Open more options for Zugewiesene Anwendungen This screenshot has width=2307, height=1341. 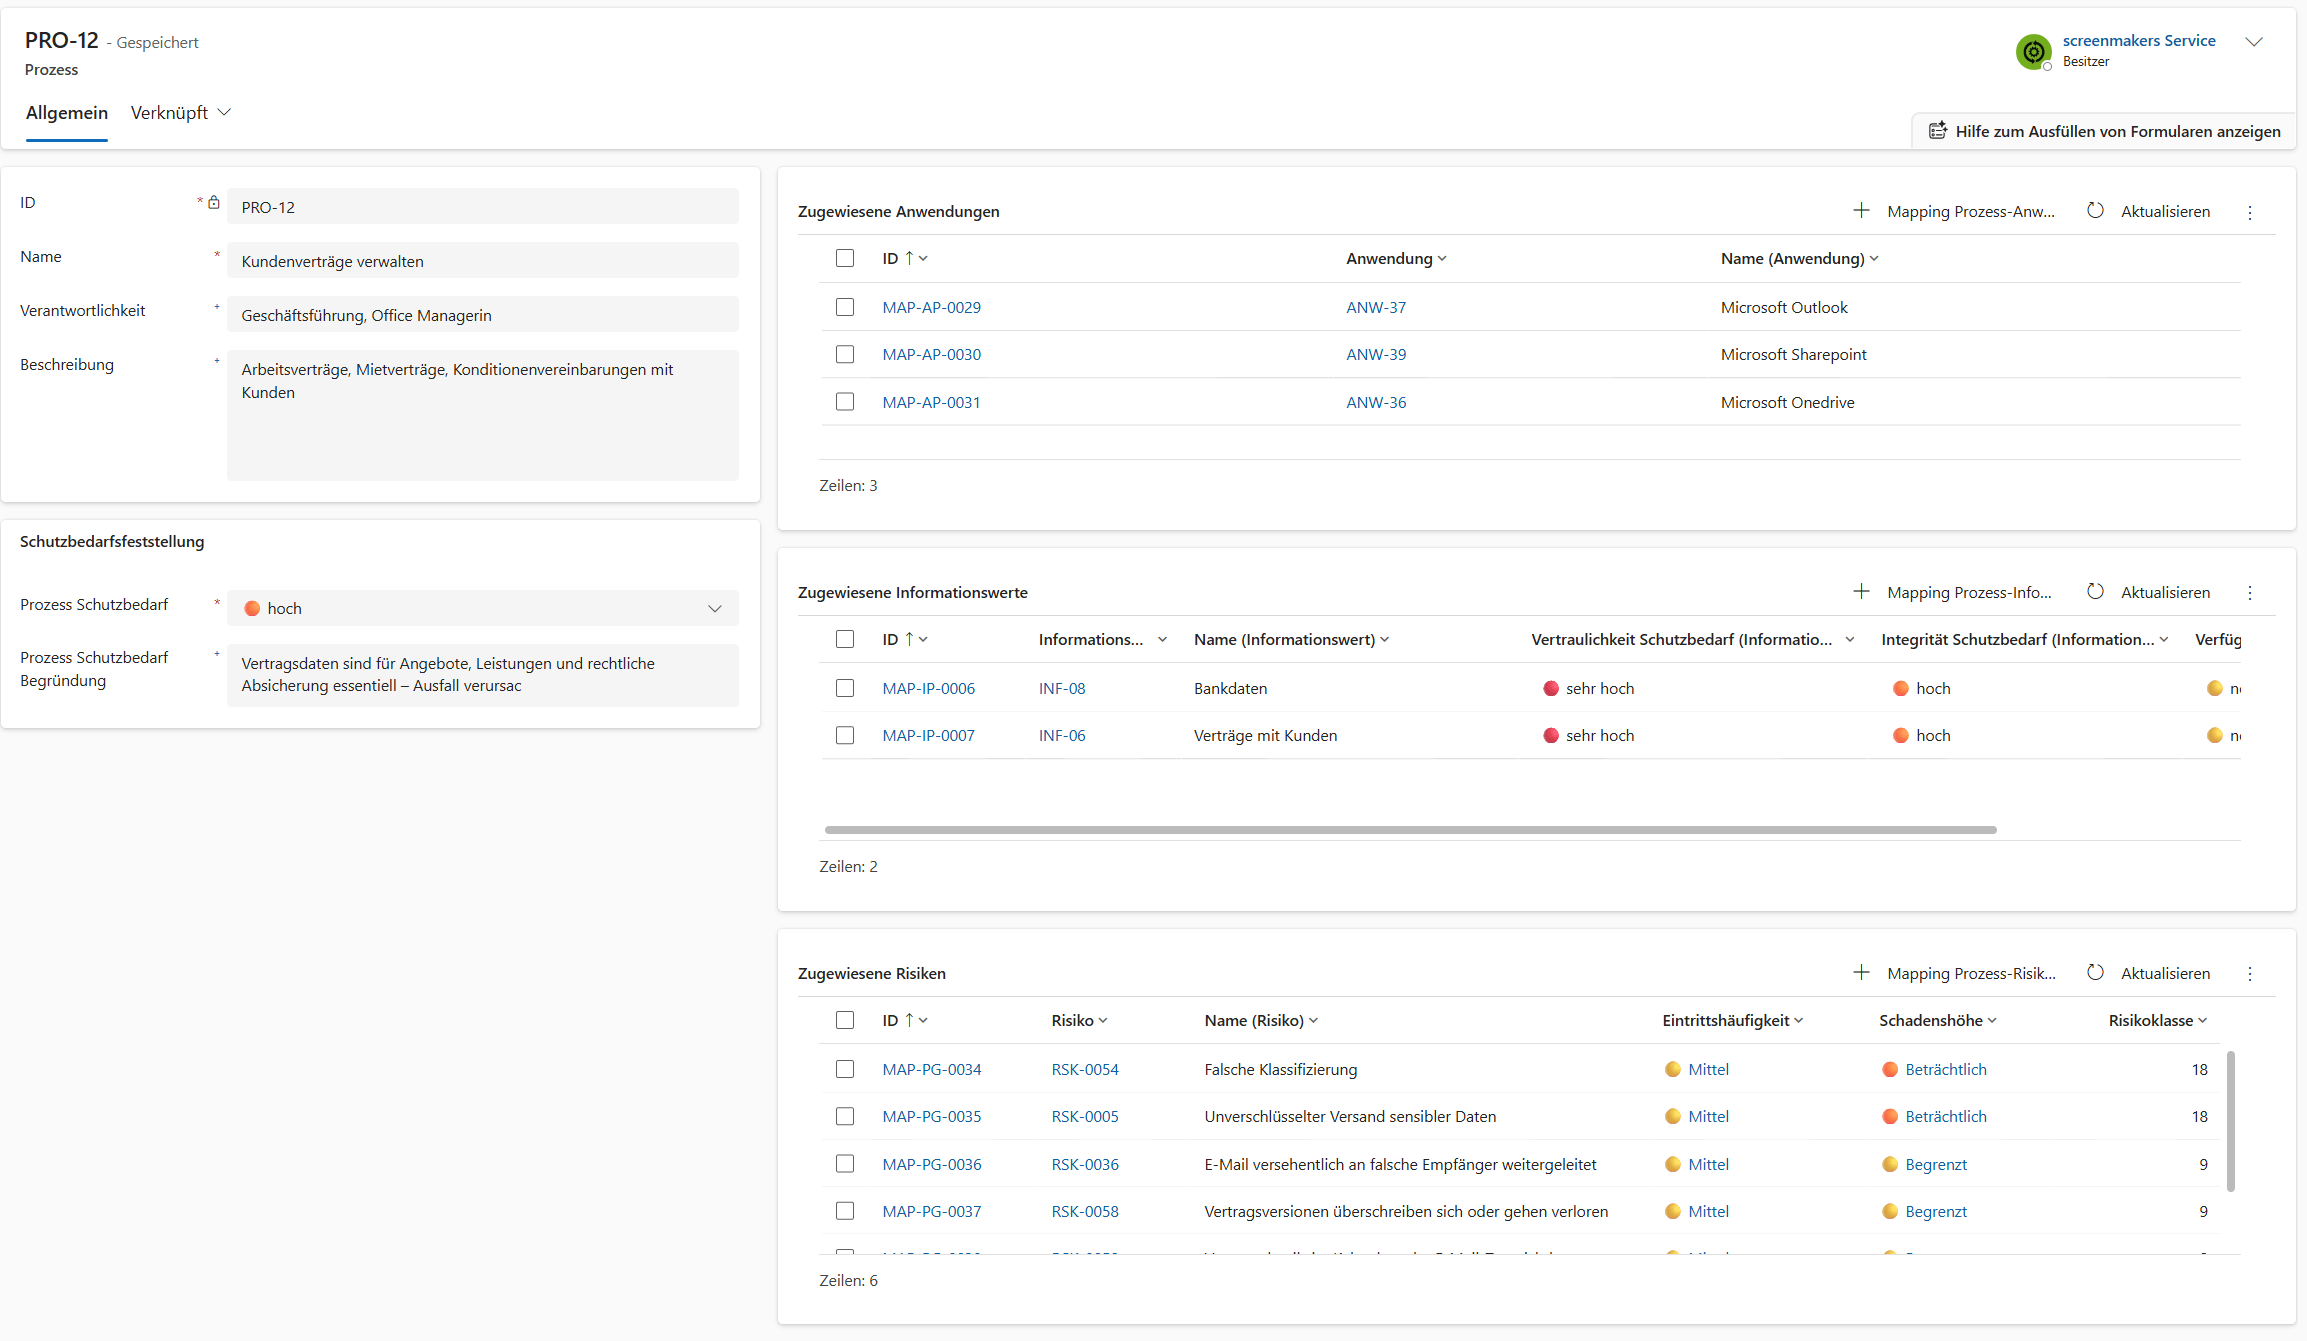pyautogui.click(x=2250, y=212)
